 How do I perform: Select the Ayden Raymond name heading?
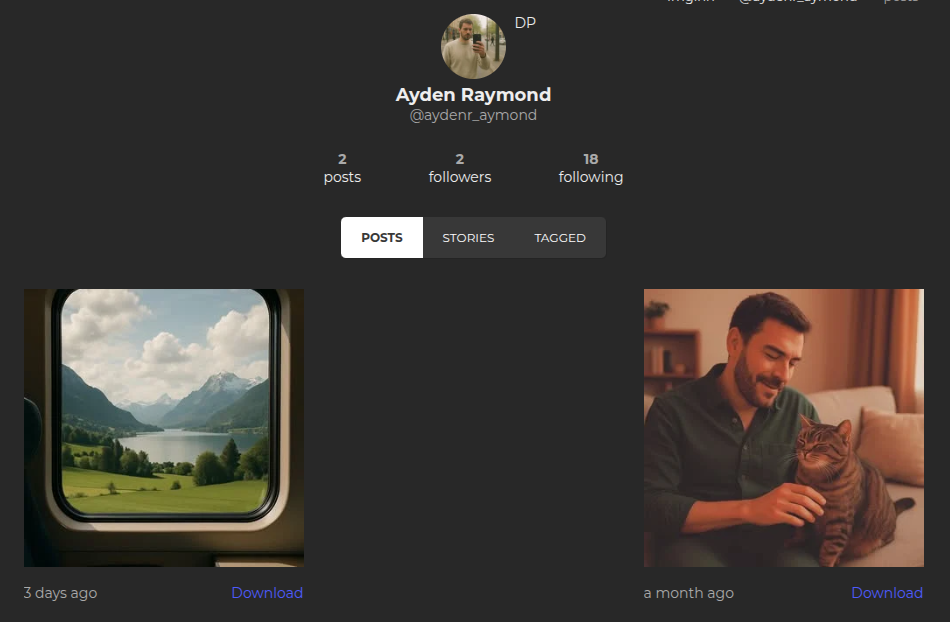click(x=473, y=94)
